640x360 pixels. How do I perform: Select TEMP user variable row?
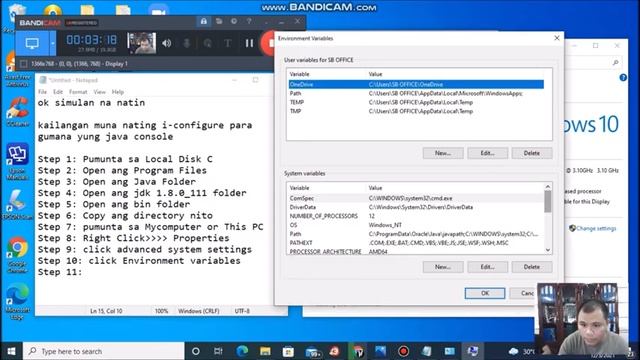(416, 102)
